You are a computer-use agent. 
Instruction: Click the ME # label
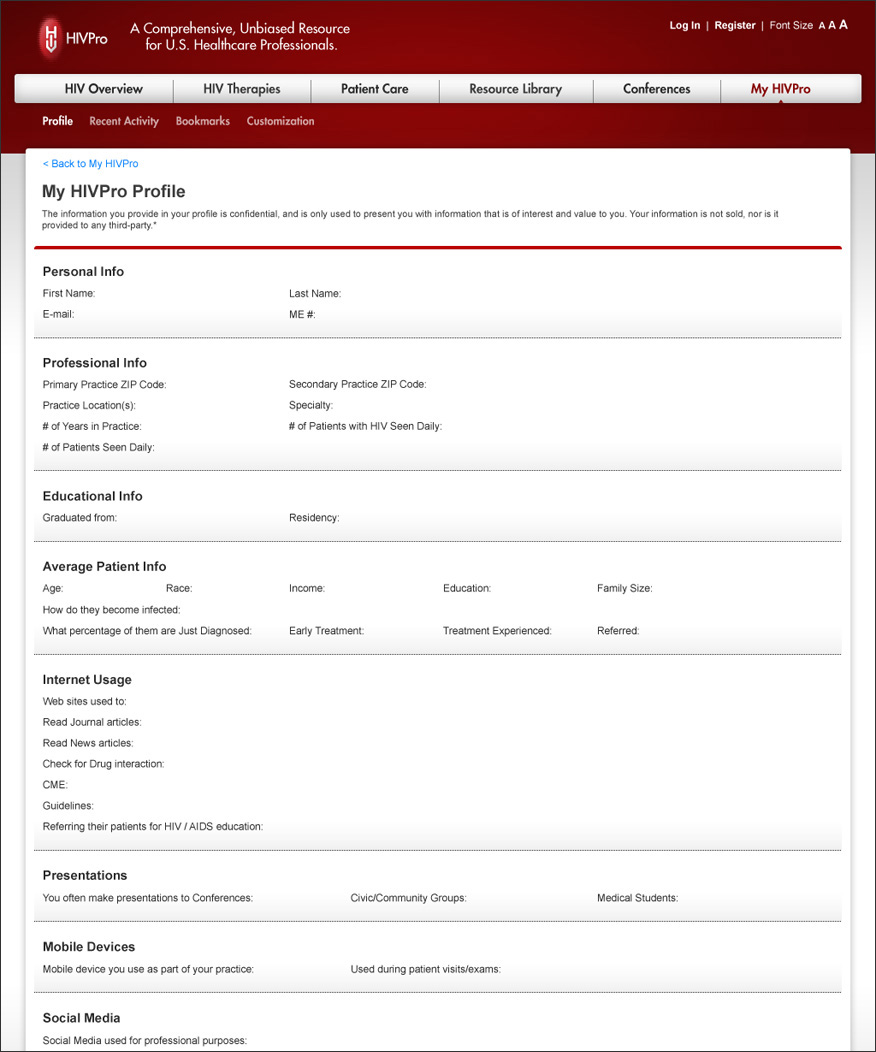coord(303,314)
